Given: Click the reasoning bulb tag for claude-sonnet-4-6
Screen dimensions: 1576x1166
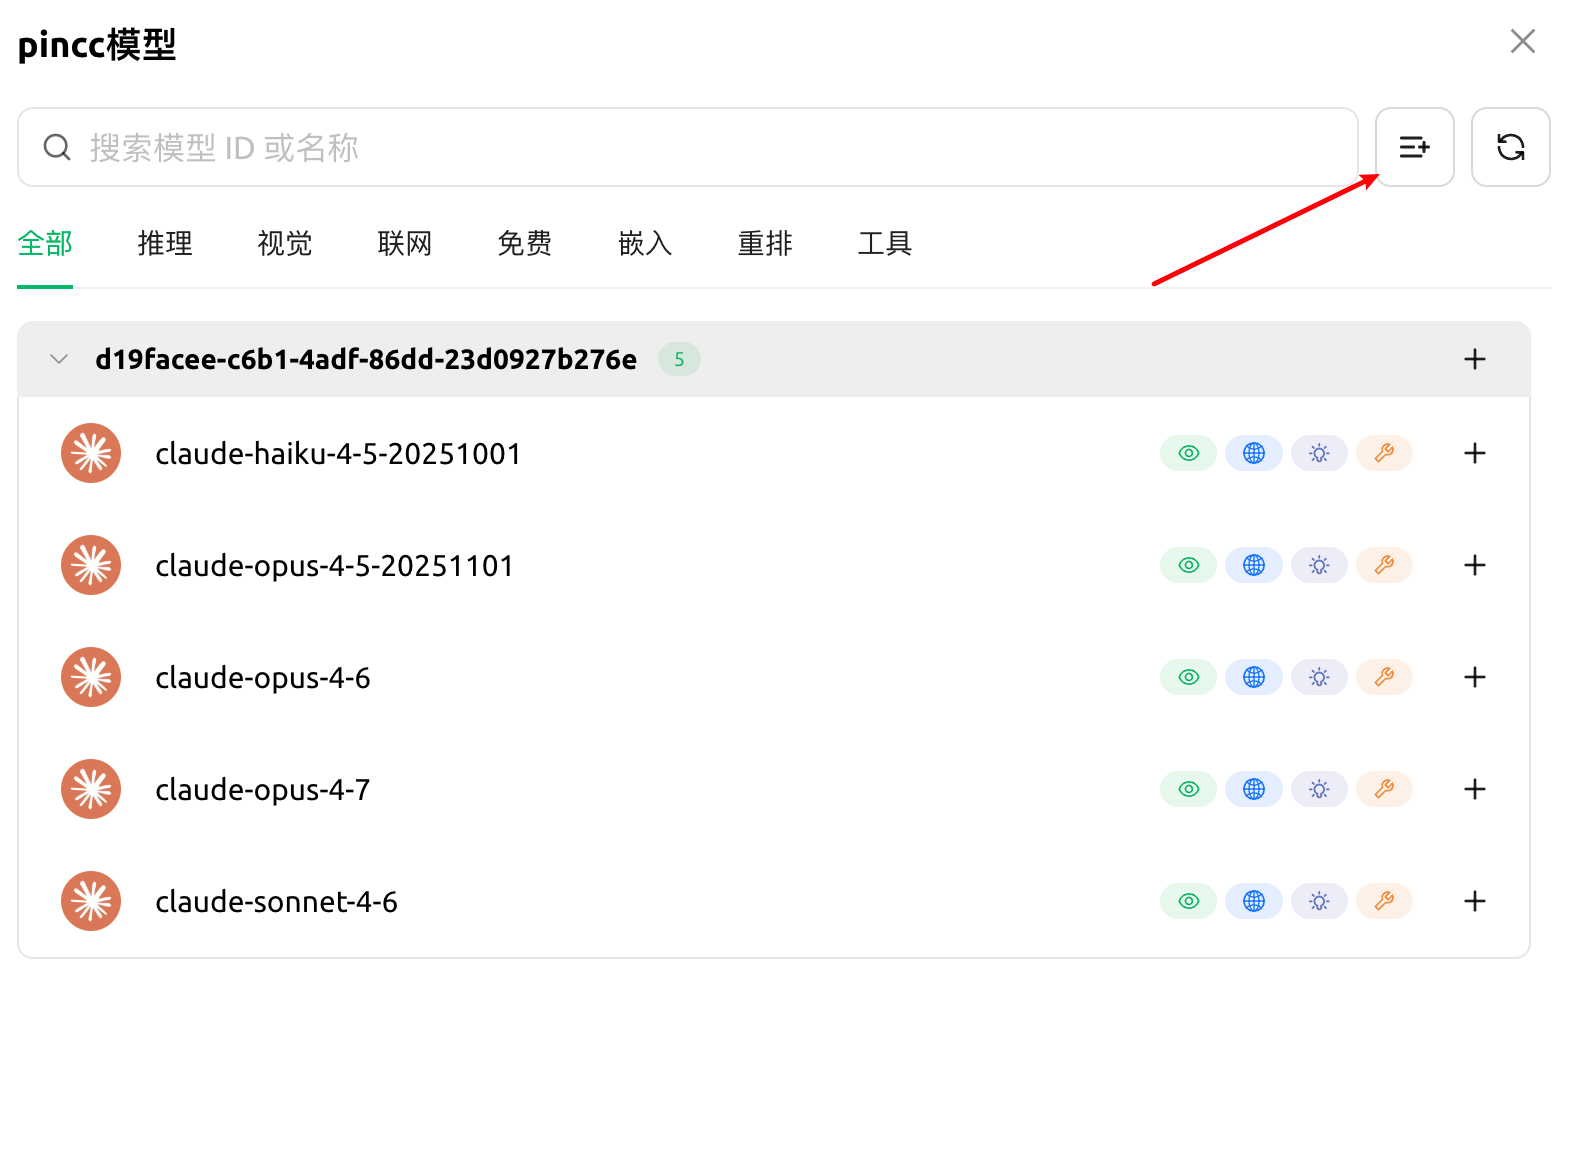Looking at the screenshot, I should pyautogui.click(x=1319, y=901).
